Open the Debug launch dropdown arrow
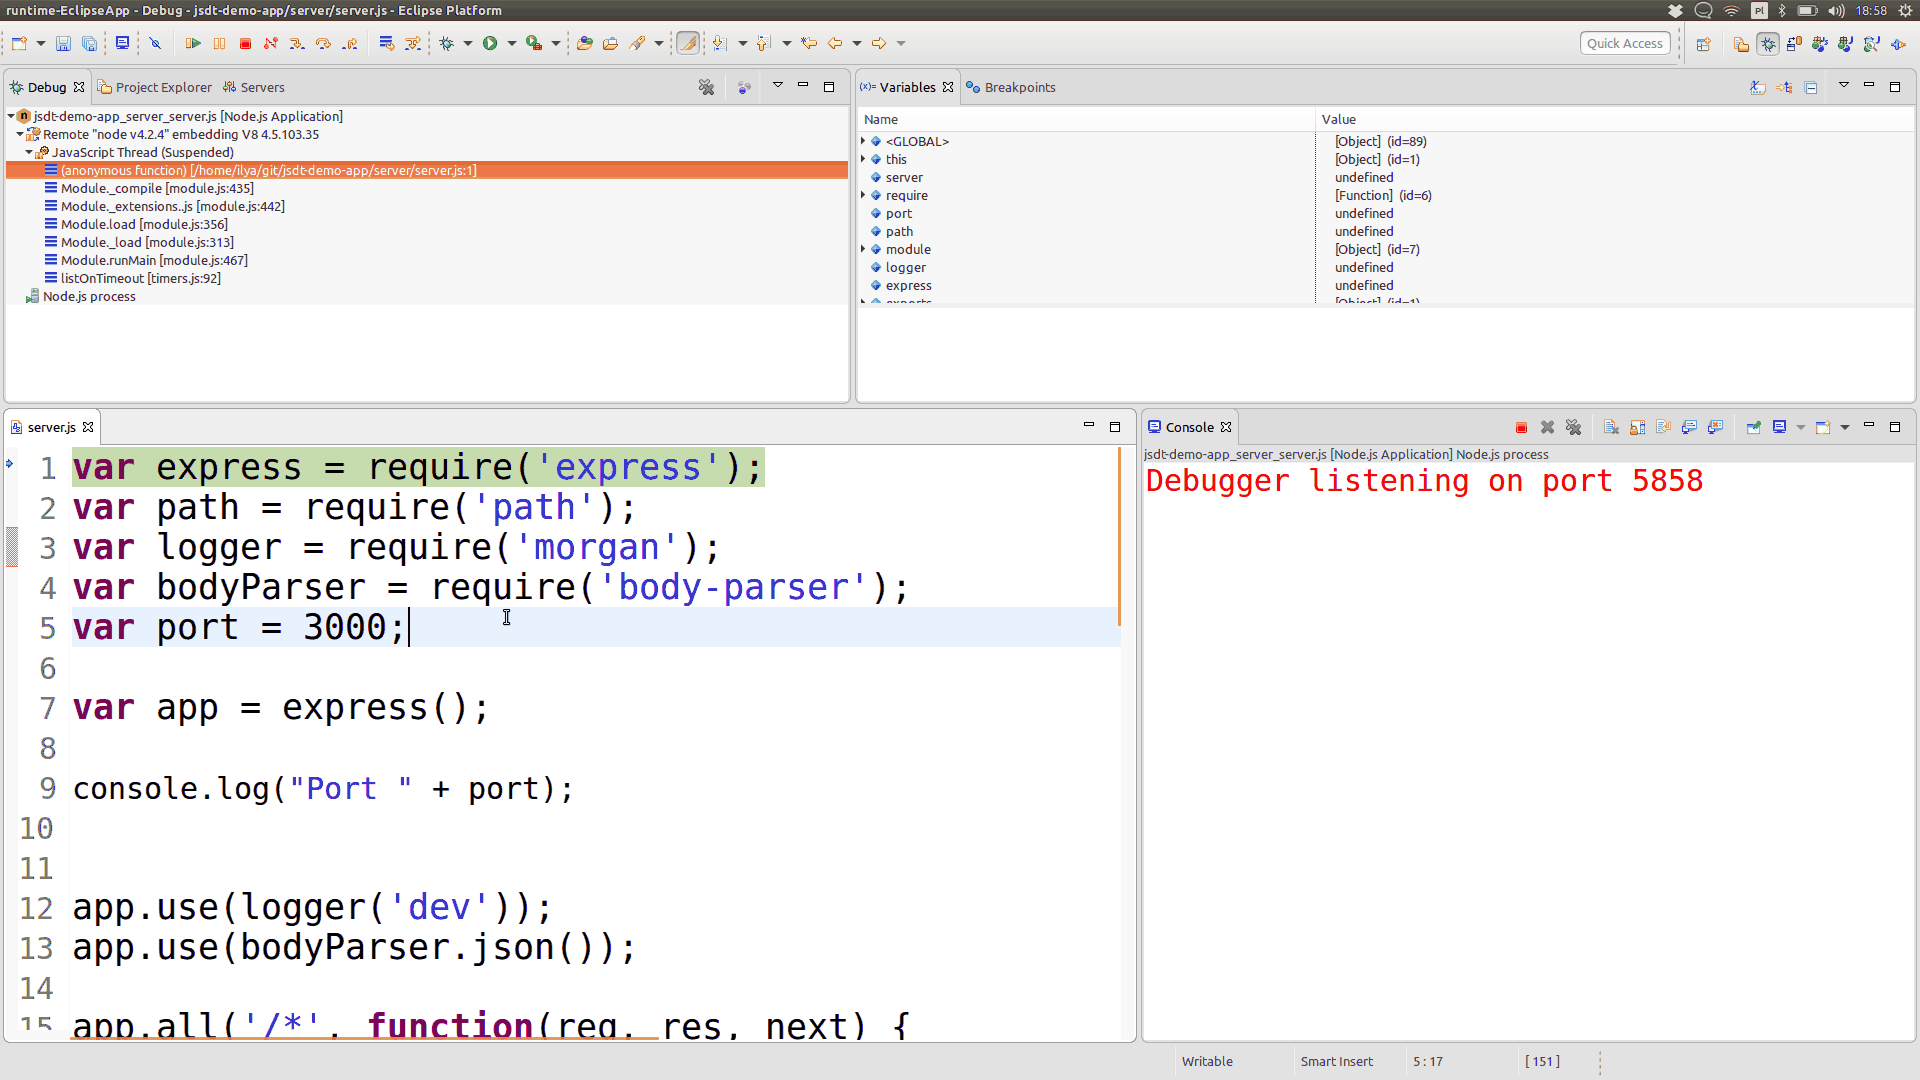The image size is (1920, 1080). [x=467, y=43]
